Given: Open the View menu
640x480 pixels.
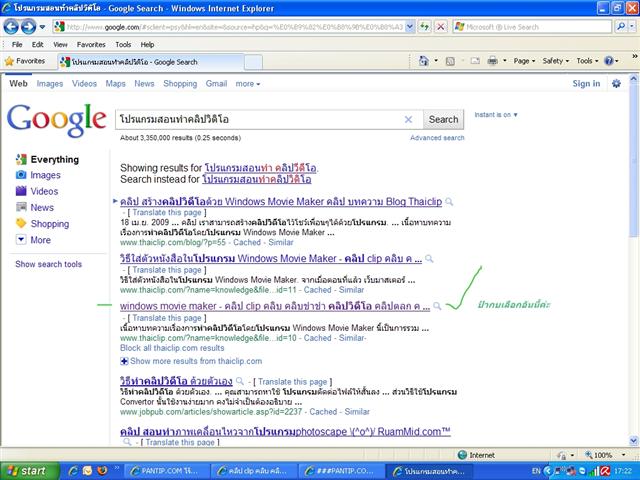Looking at the screenshot, I should [x=60, y=44].
